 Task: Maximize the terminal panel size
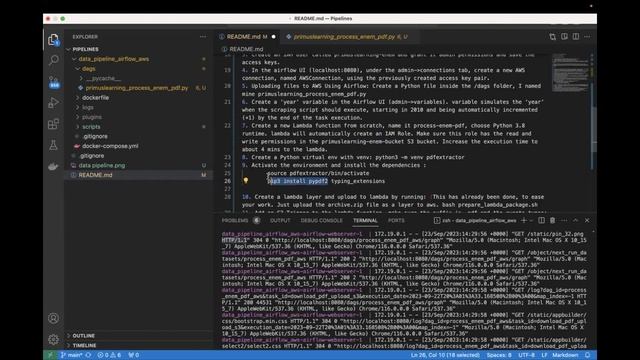[576, 220]
